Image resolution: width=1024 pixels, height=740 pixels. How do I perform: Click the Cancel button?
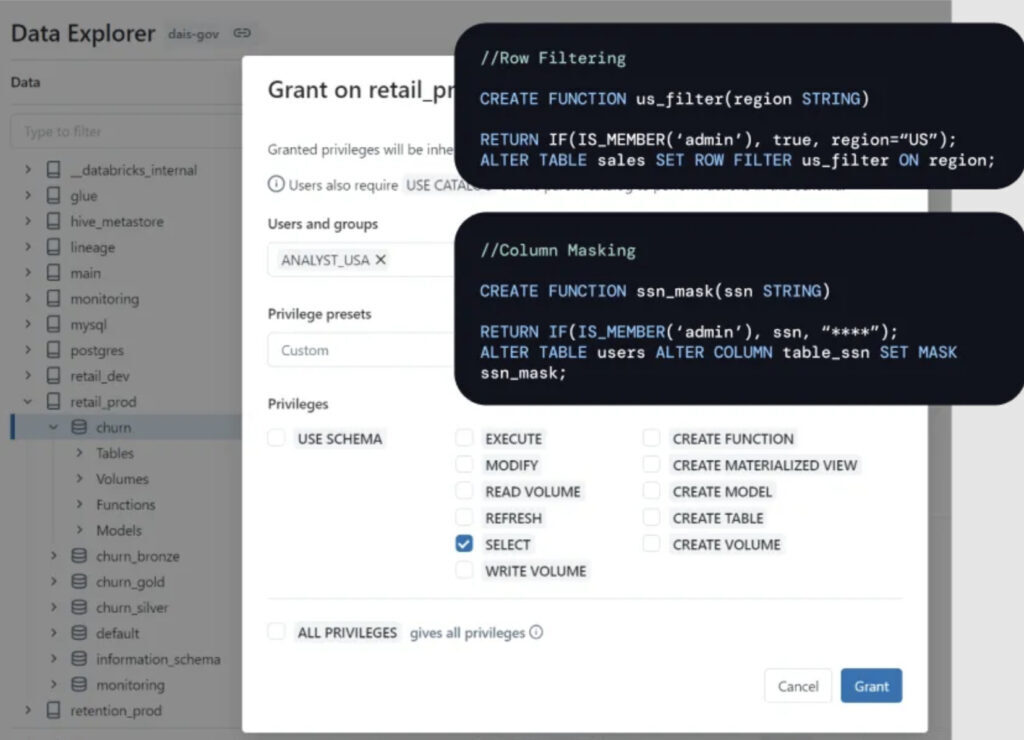(797, 686)
